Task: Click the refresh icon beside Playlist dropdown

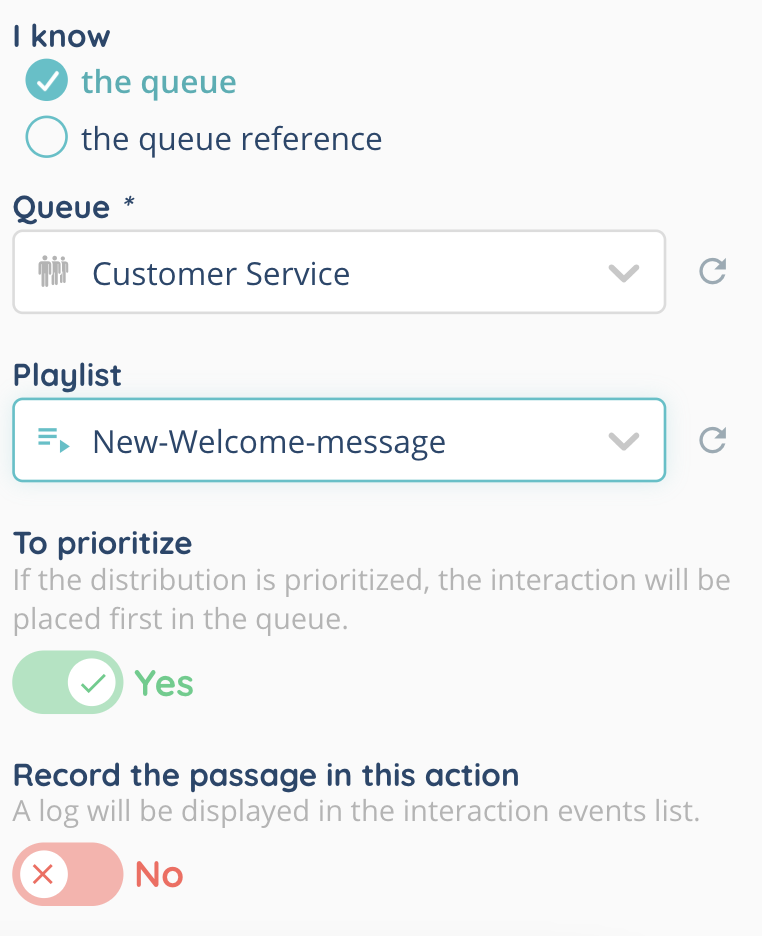Action: 712,440
